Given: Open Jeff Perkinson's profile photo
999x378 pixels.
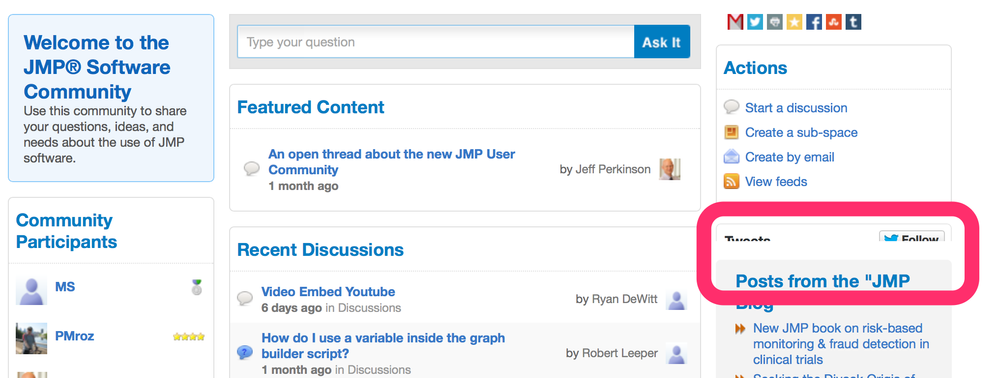Looking at the screenshot, I should [670, 169].
